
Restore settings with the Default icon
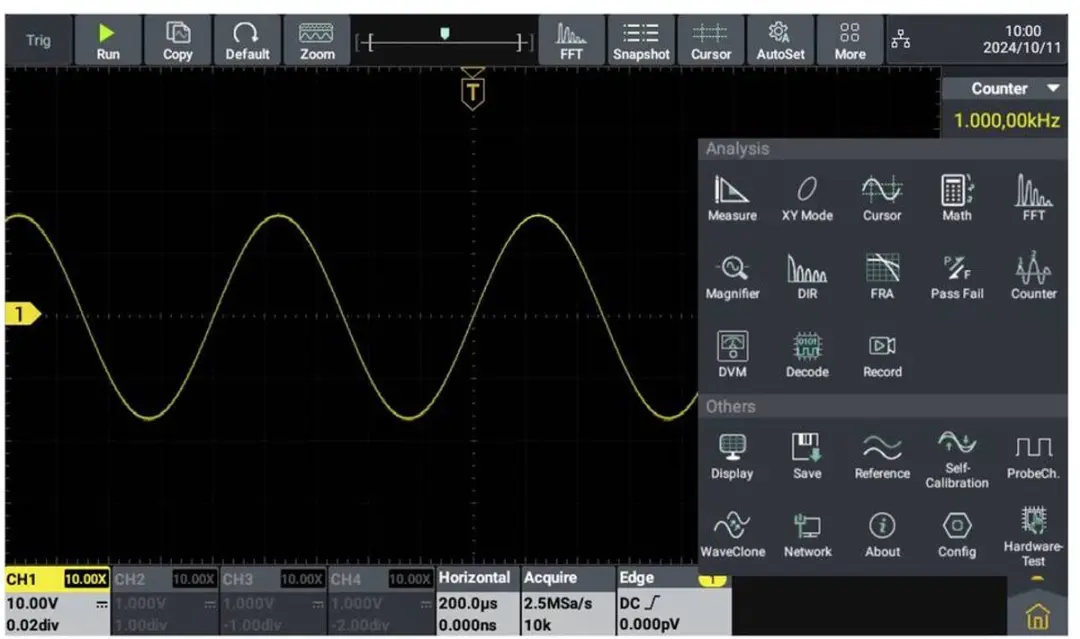point(247,41)
